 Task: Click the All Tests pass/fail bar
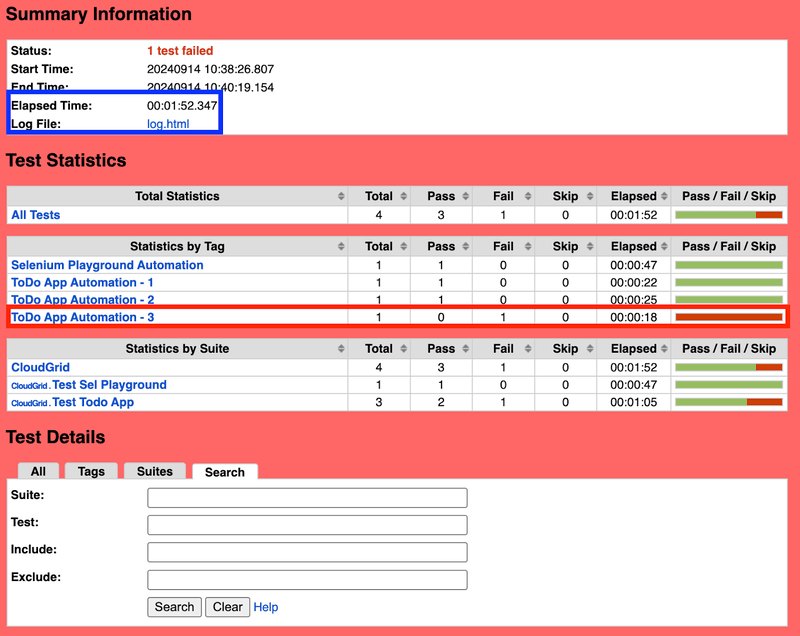pyautogui.click(x=729, y=215)
